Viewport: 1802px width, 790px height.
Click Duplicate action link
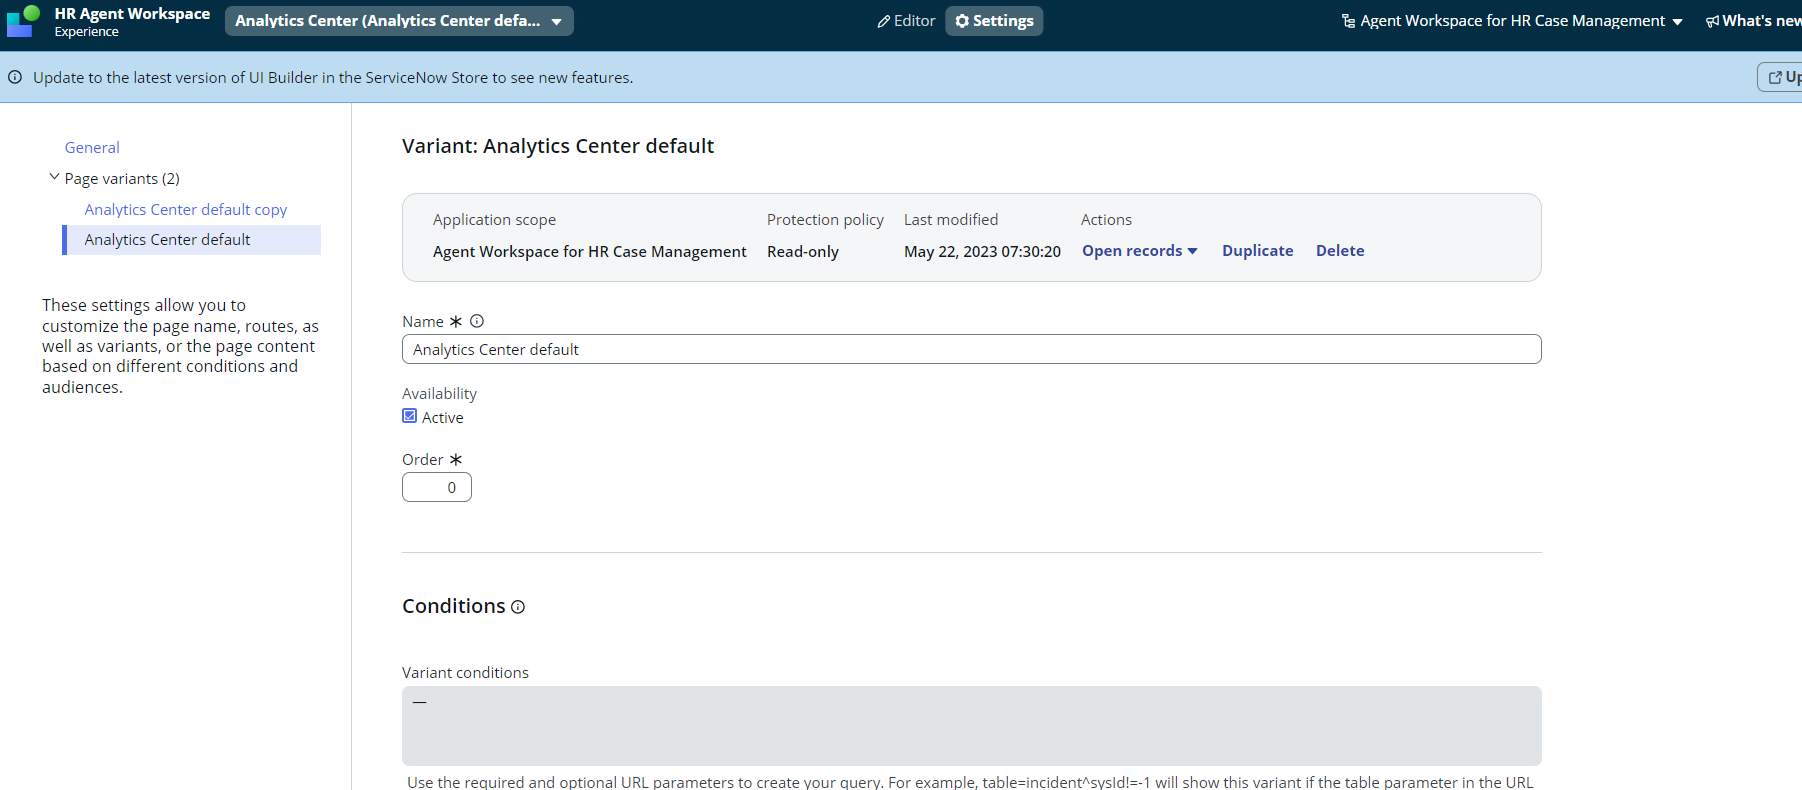tap(1258, 251)
